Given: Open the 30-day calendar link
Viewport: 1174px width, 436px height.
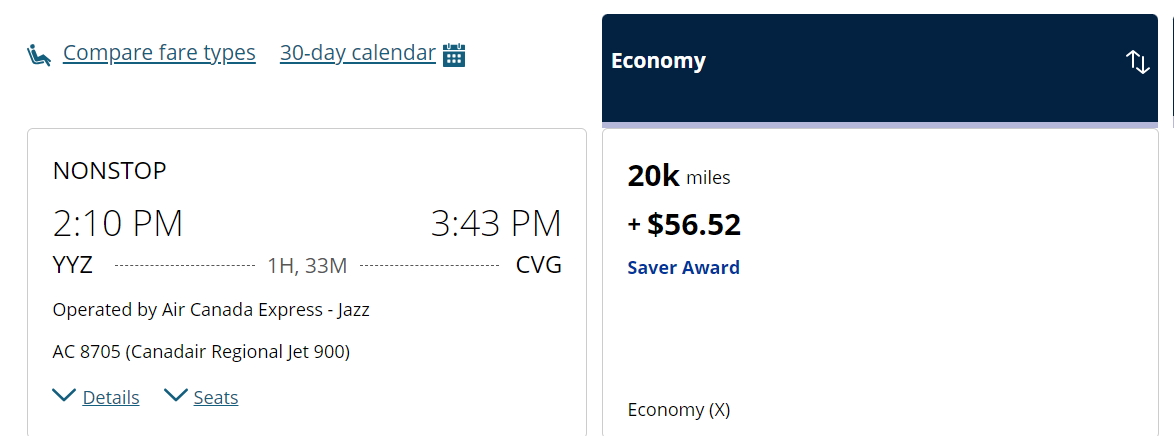Looking at the screenshot, I should pyautogui.click(x=357, y=53).
